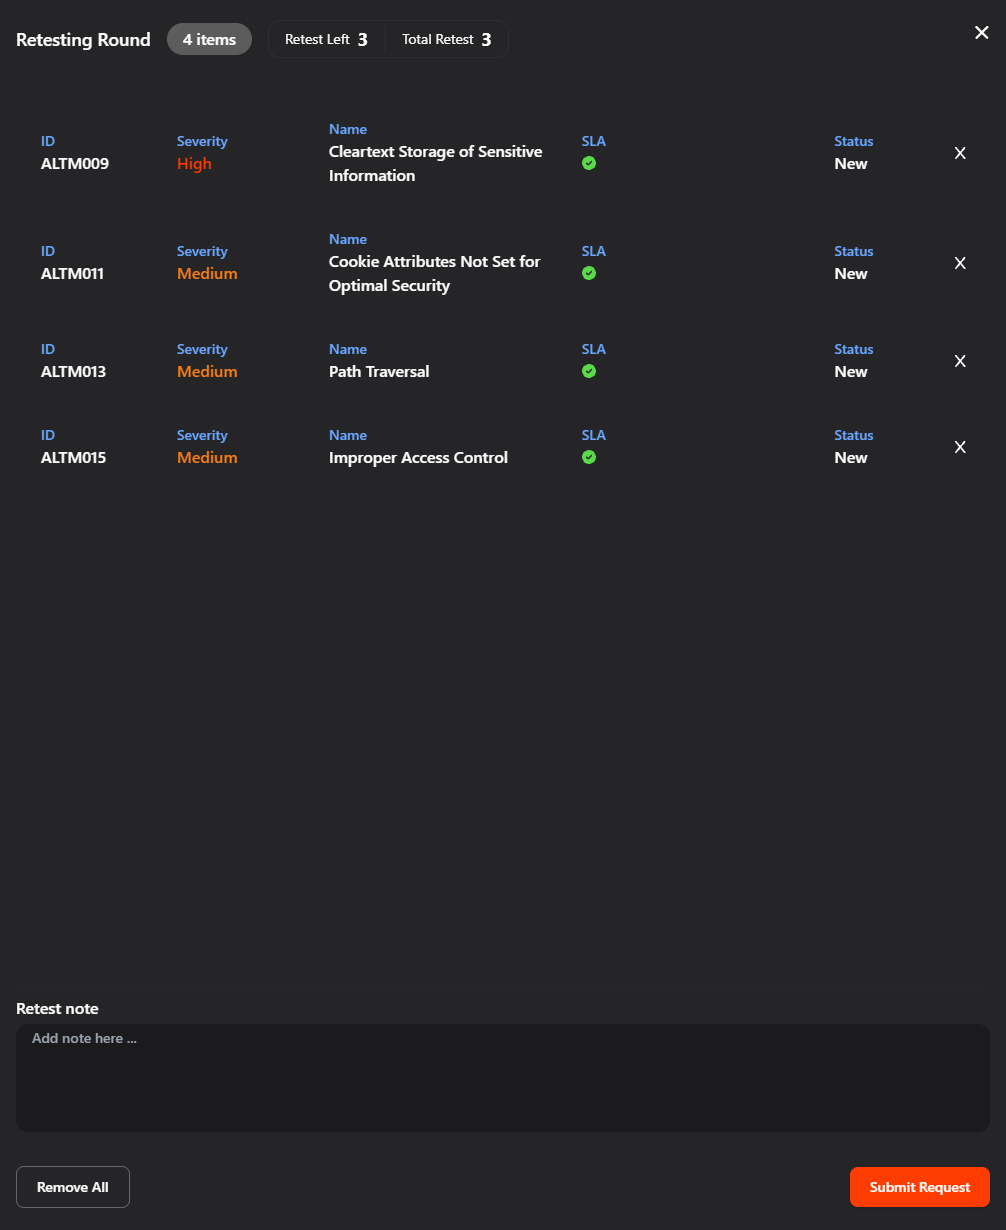Image resolution: width=1006 pixels, height=1230 pixels.
Task: Select Cookie Attributes Not Set finding name
Action: click(434, 273)
